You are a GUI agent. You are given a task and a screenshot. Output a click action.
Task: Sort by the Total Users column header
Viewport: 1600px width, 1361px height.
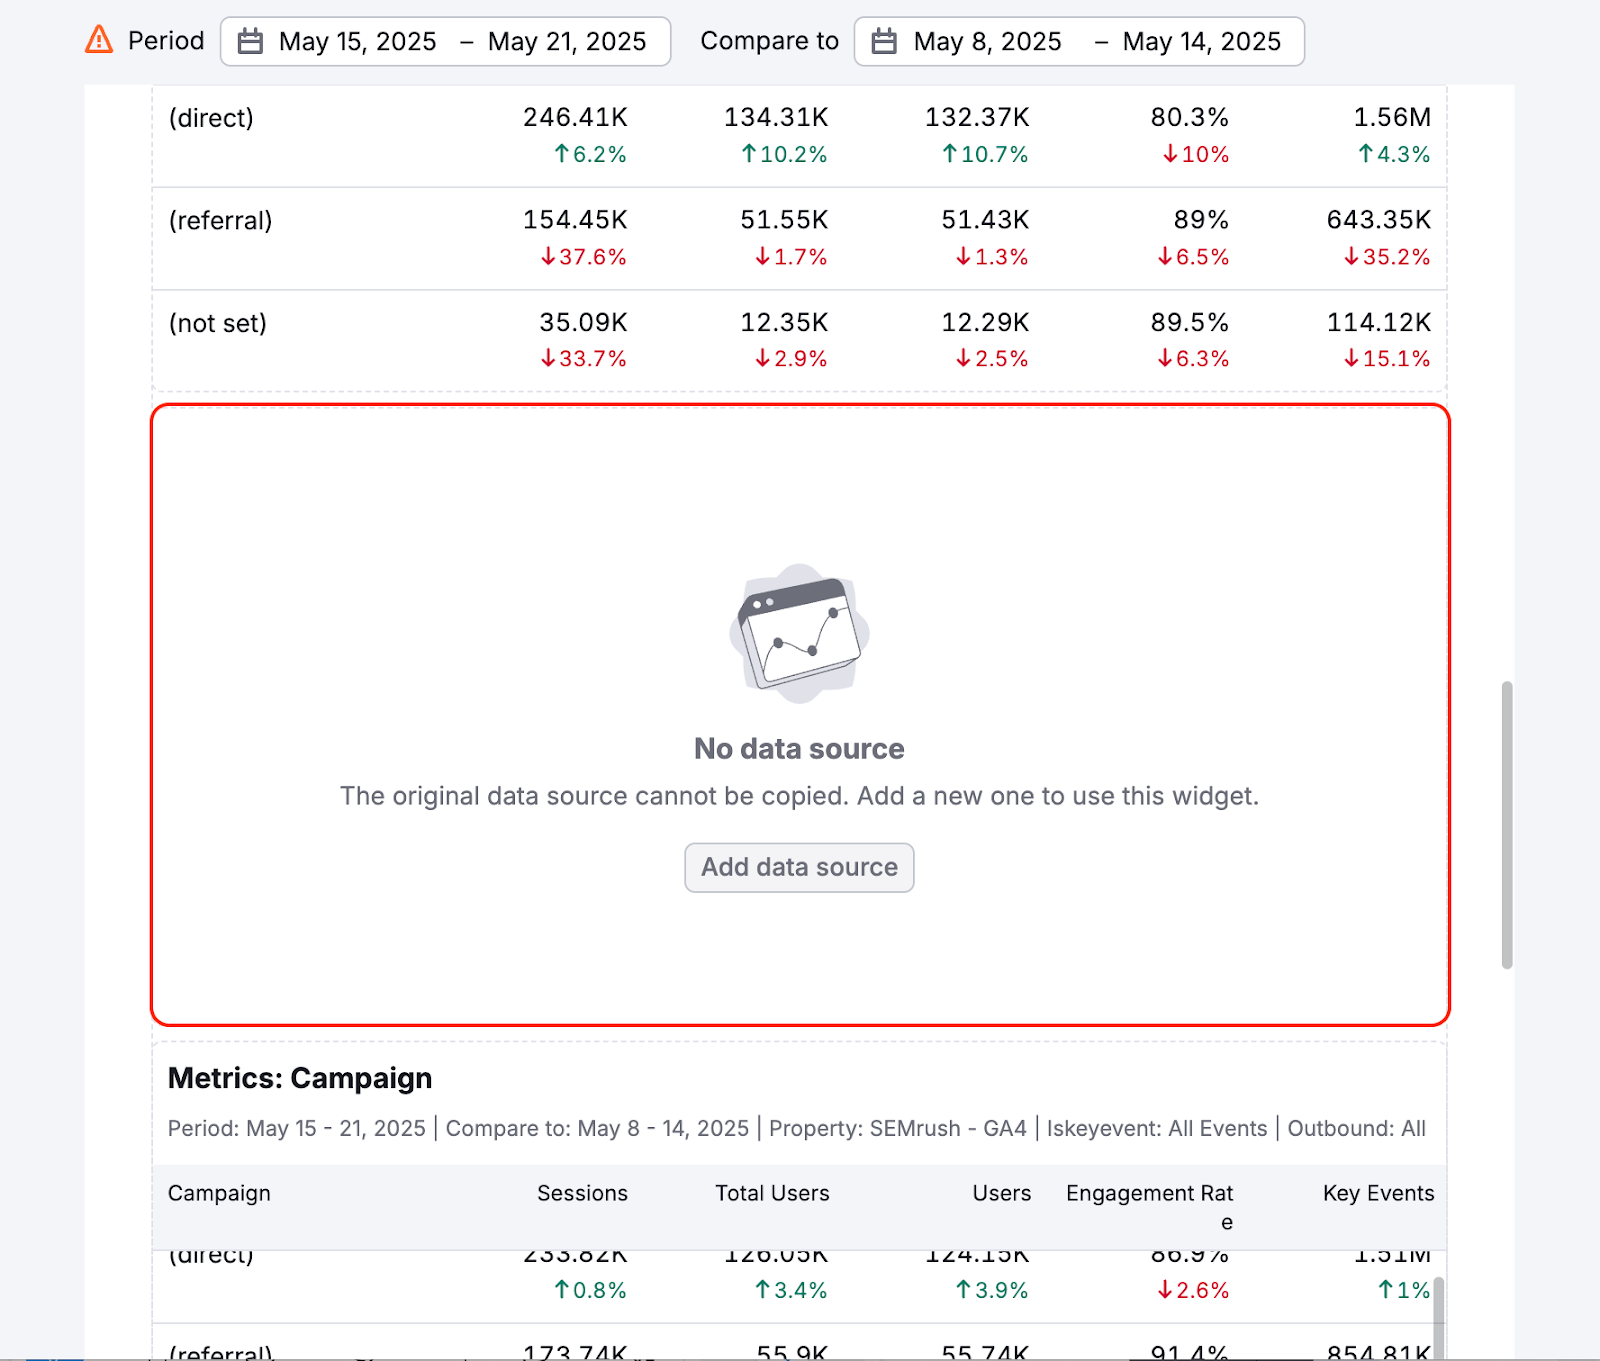point(772,1193)
